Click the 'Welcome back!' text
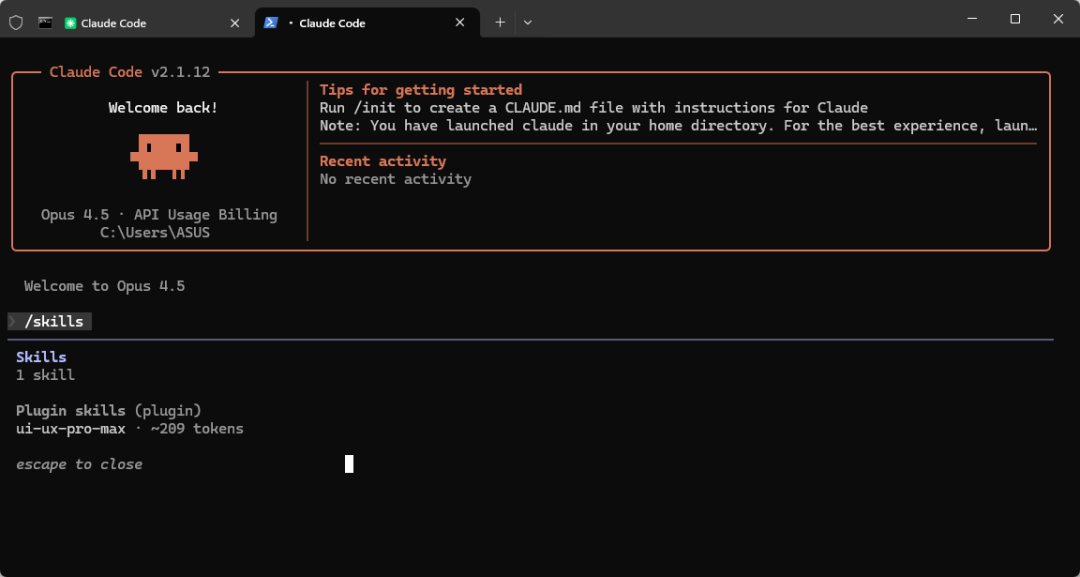Screen dimensions: 1080x577 [x=163, y=107]
